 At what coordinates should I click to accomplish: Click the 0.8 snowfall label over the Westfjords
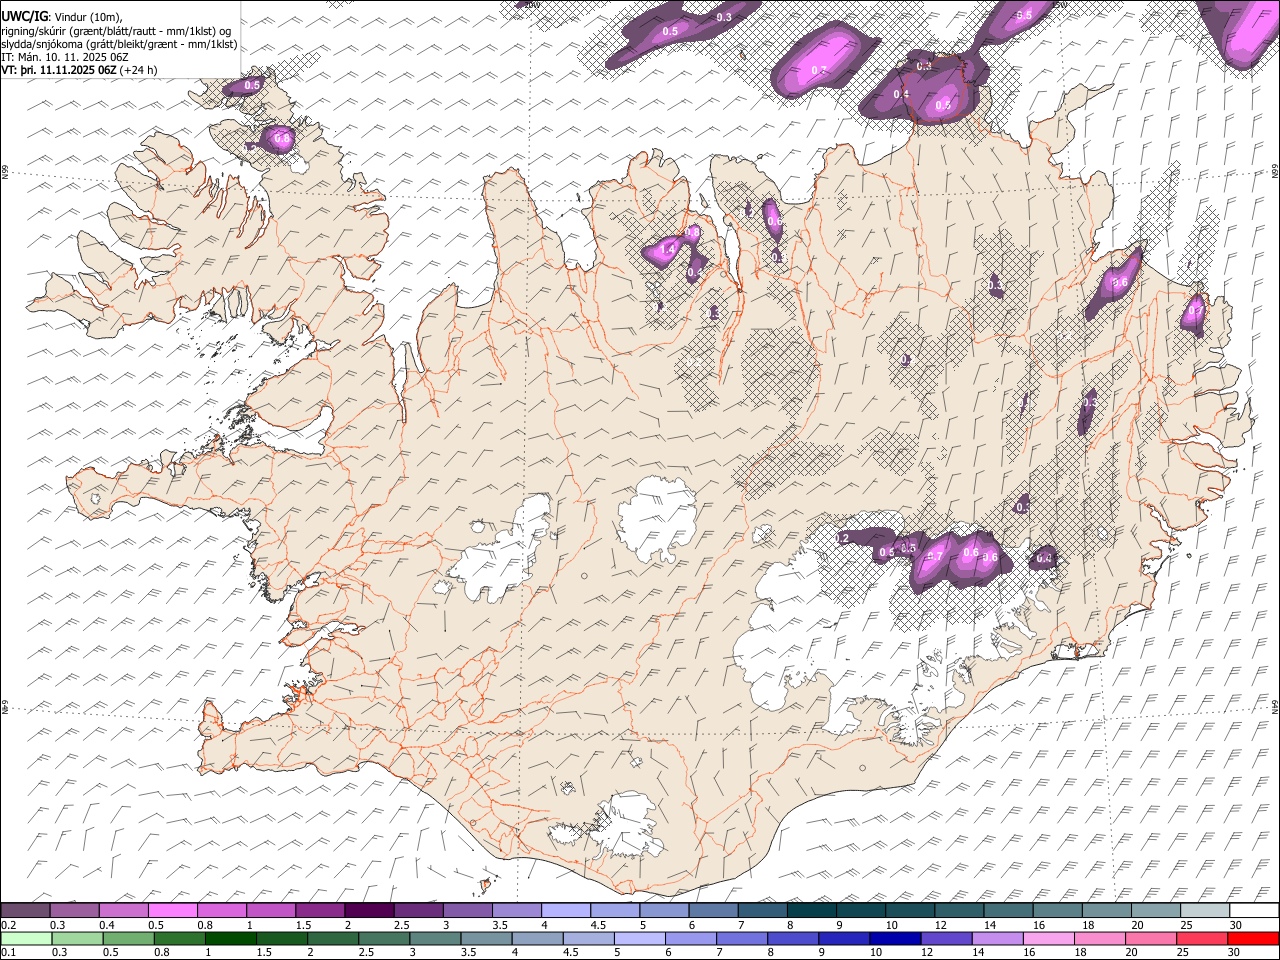click(x=281, y=139)
